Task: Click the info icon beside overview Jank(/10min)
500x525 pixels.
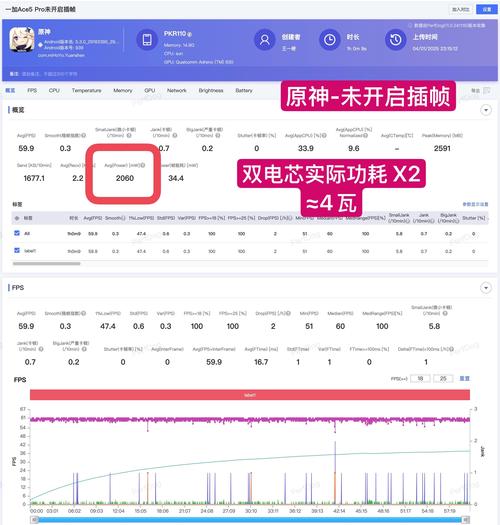Action: pyautogui.click(x=174, y=136)
